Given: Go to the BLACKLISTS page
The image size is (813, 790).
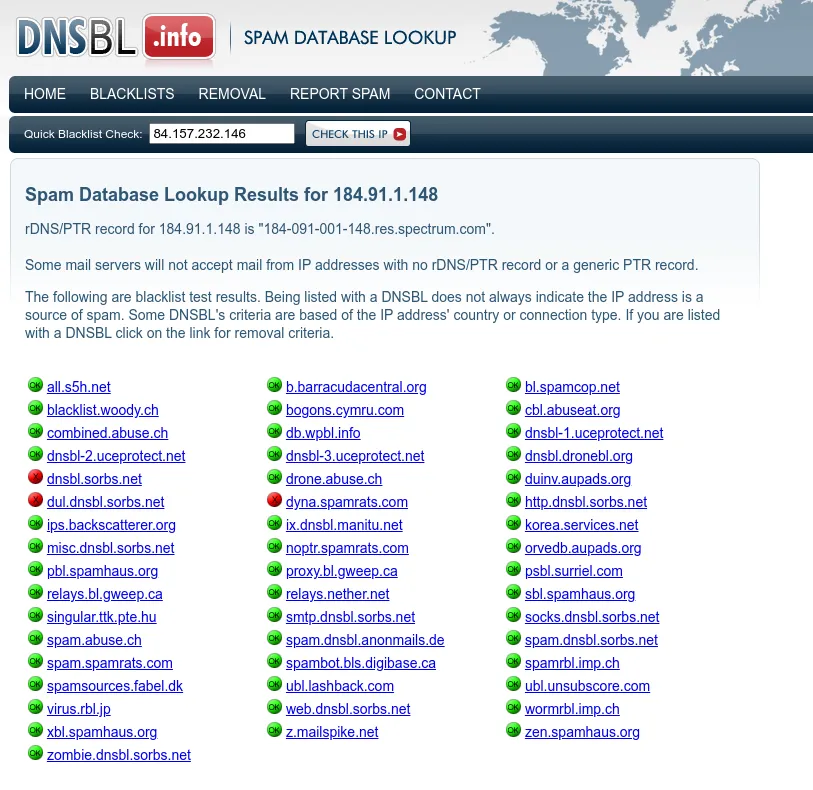Looking at the screenshot, I should click(x=132, y=94).
